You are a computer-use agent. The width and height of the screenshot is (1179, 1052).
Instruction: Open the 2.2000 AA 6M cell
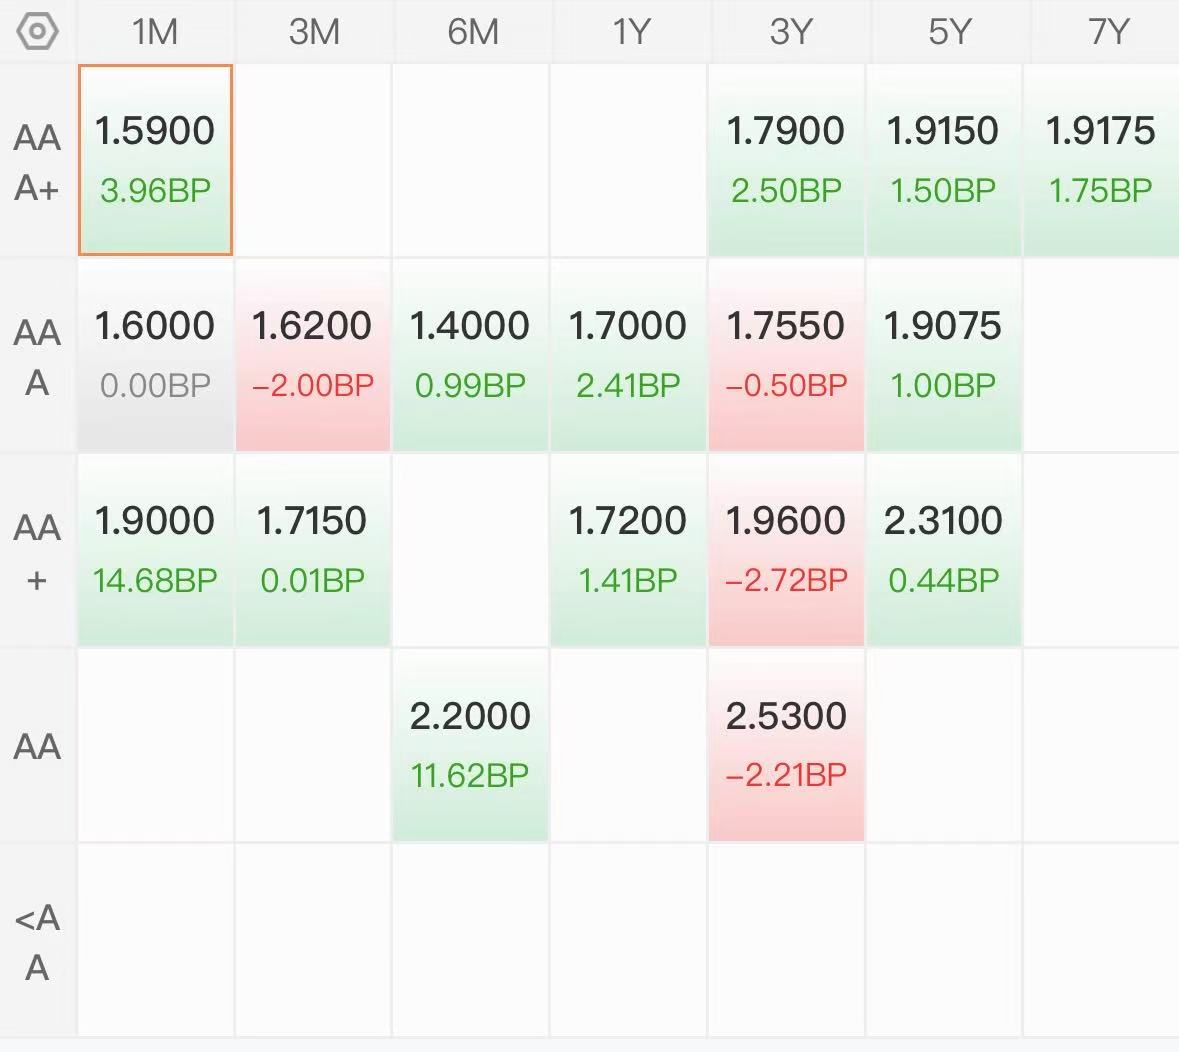471,744
